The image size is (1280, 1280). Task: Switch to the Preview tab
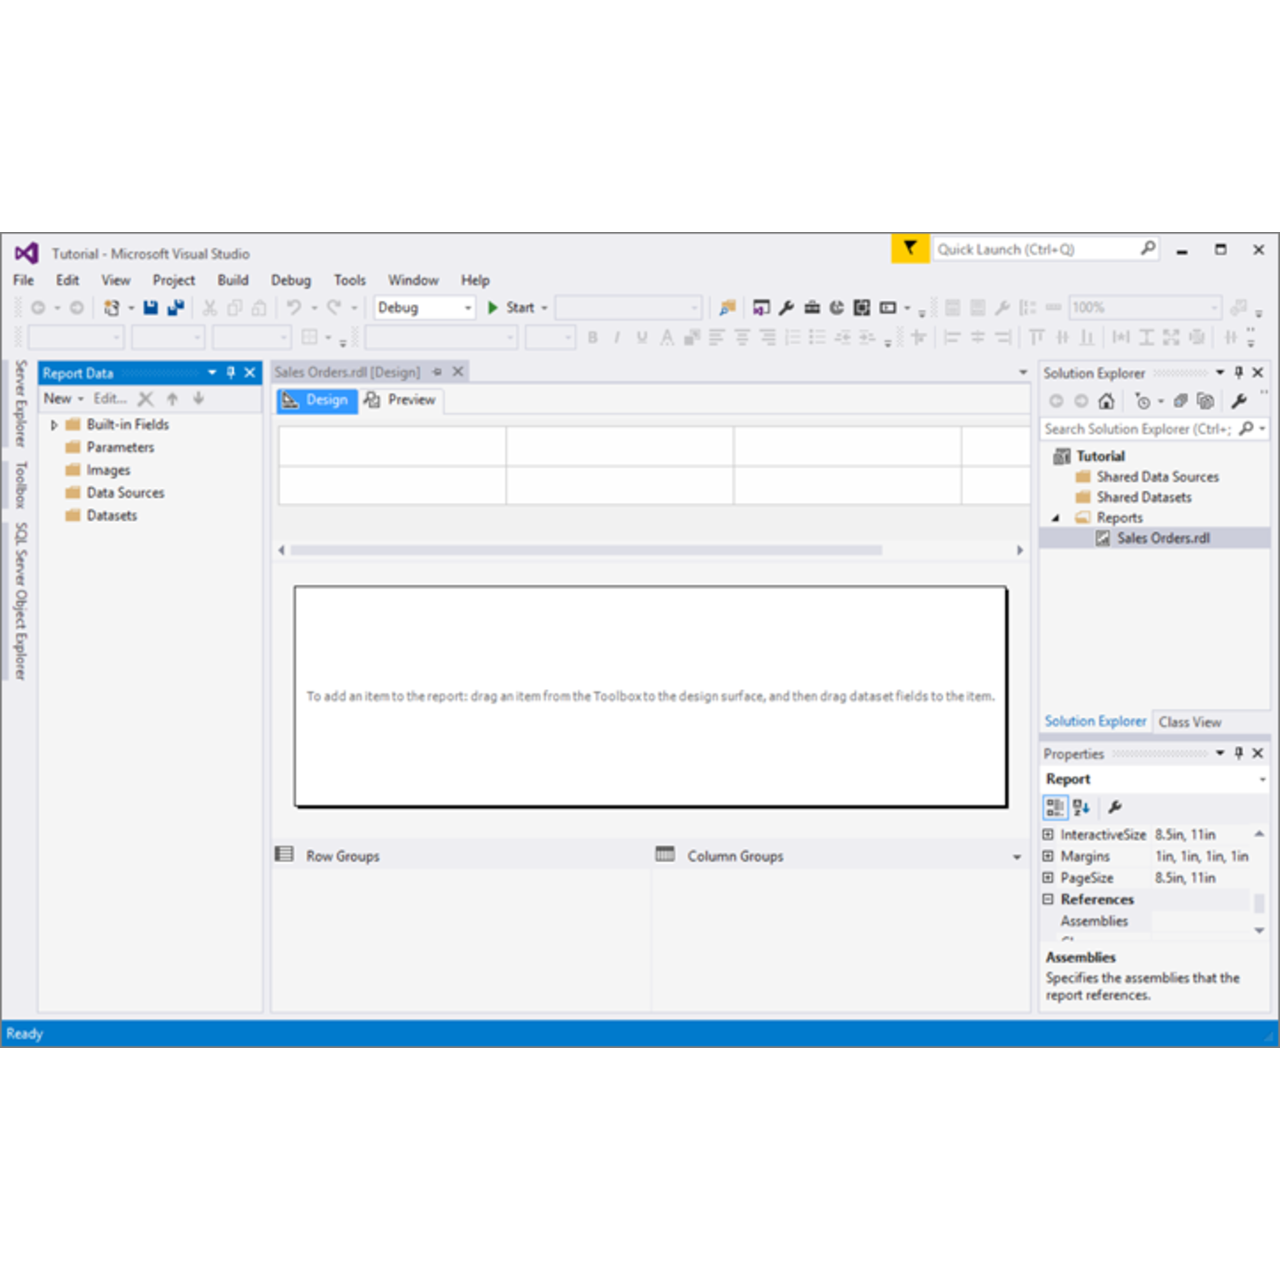(401, 400)
